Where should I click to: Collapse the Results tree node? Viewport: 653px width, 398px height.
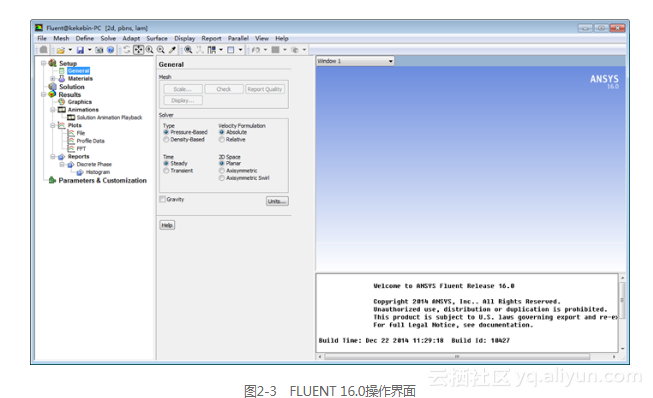pos(43,95)
